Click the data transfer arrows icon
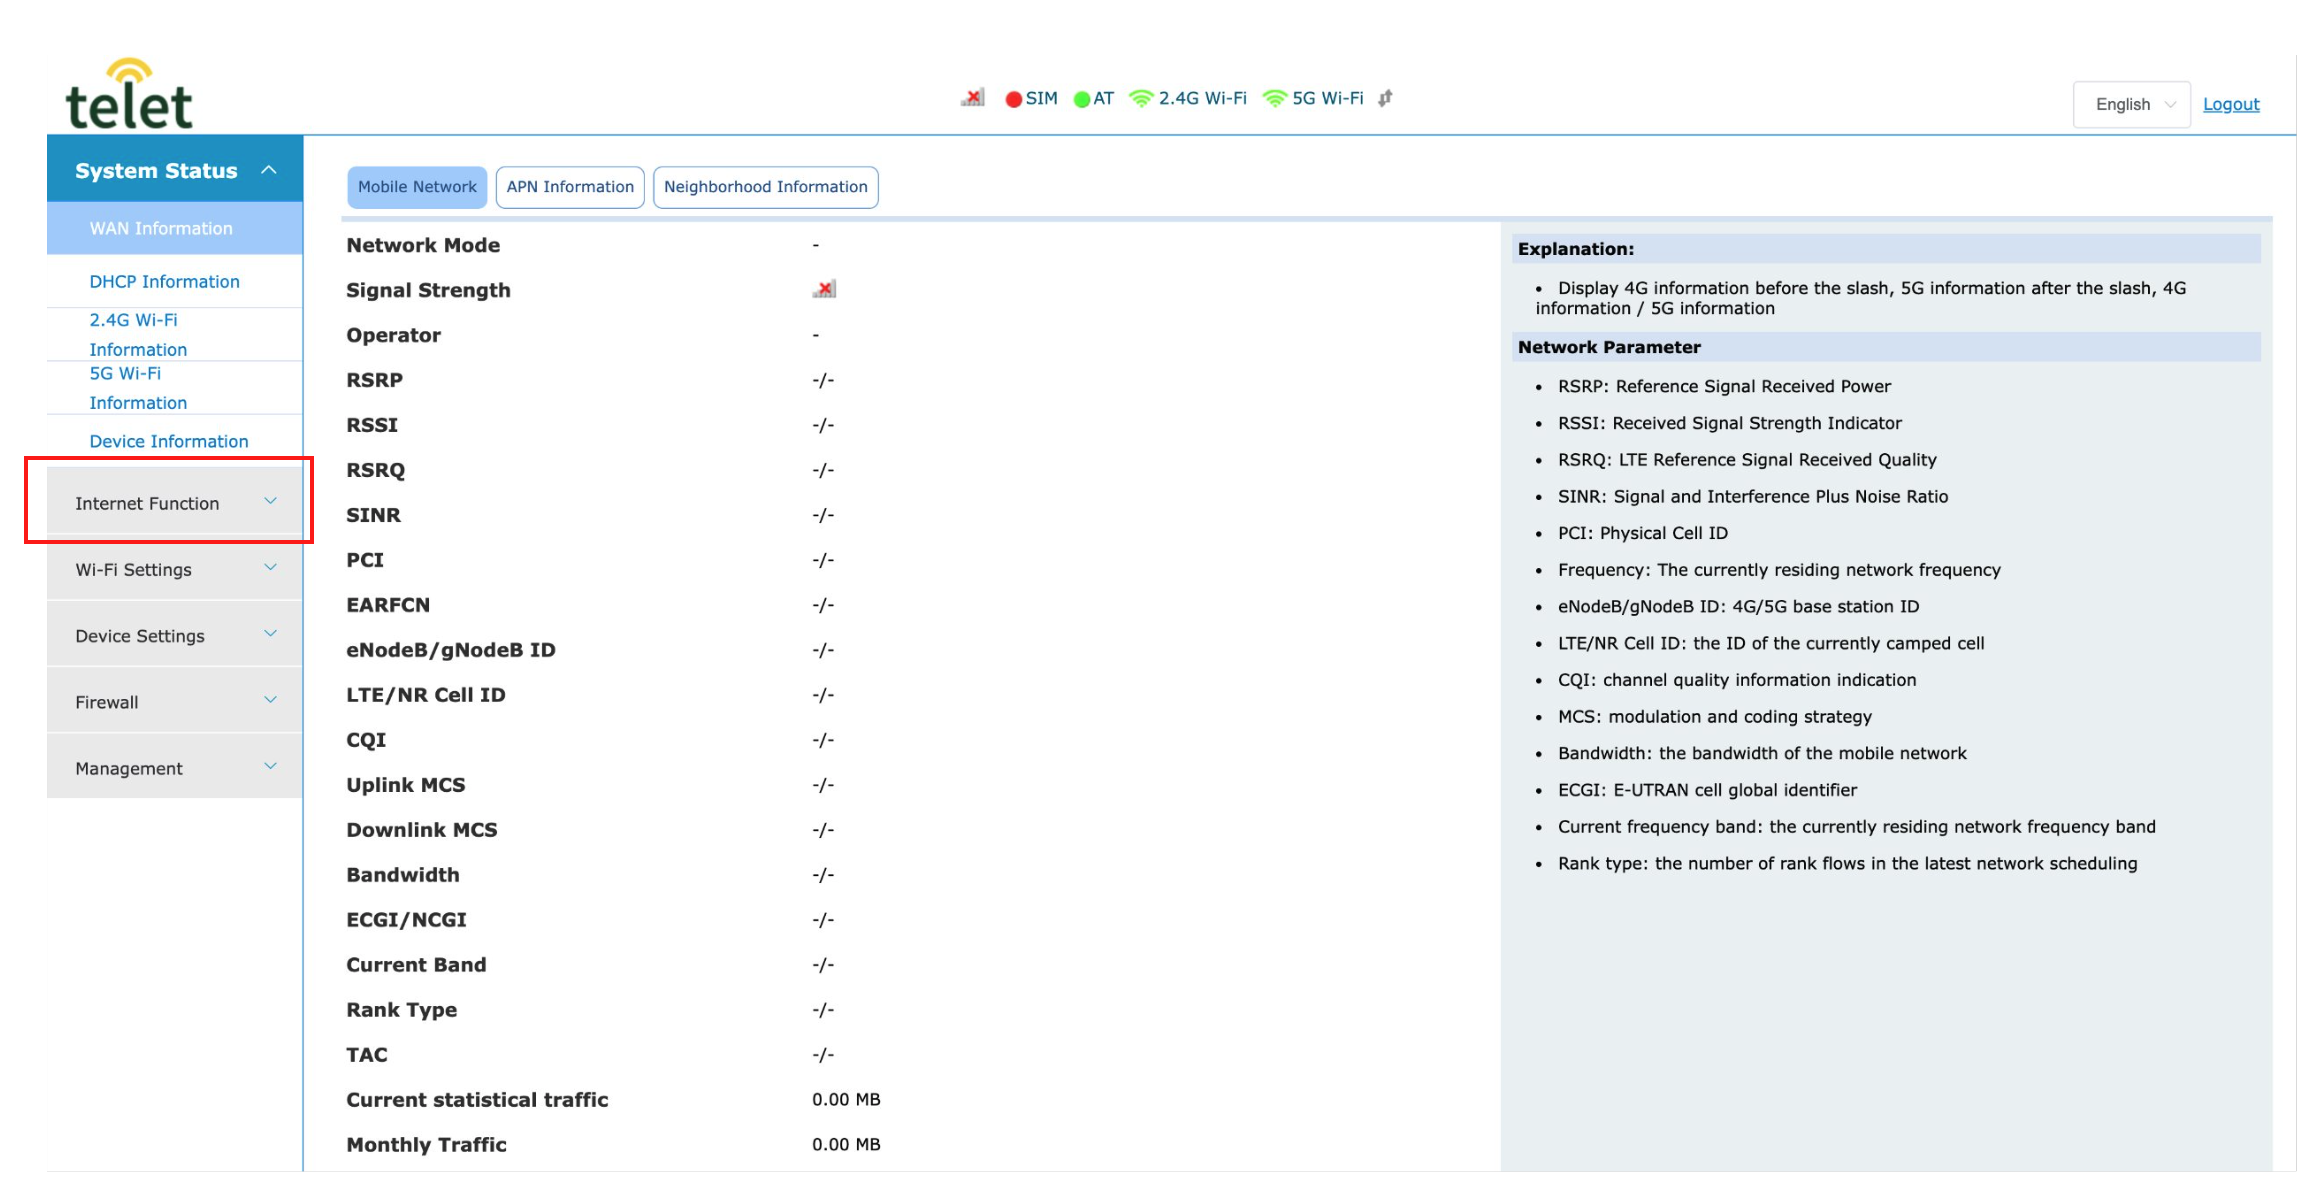 1385,98
